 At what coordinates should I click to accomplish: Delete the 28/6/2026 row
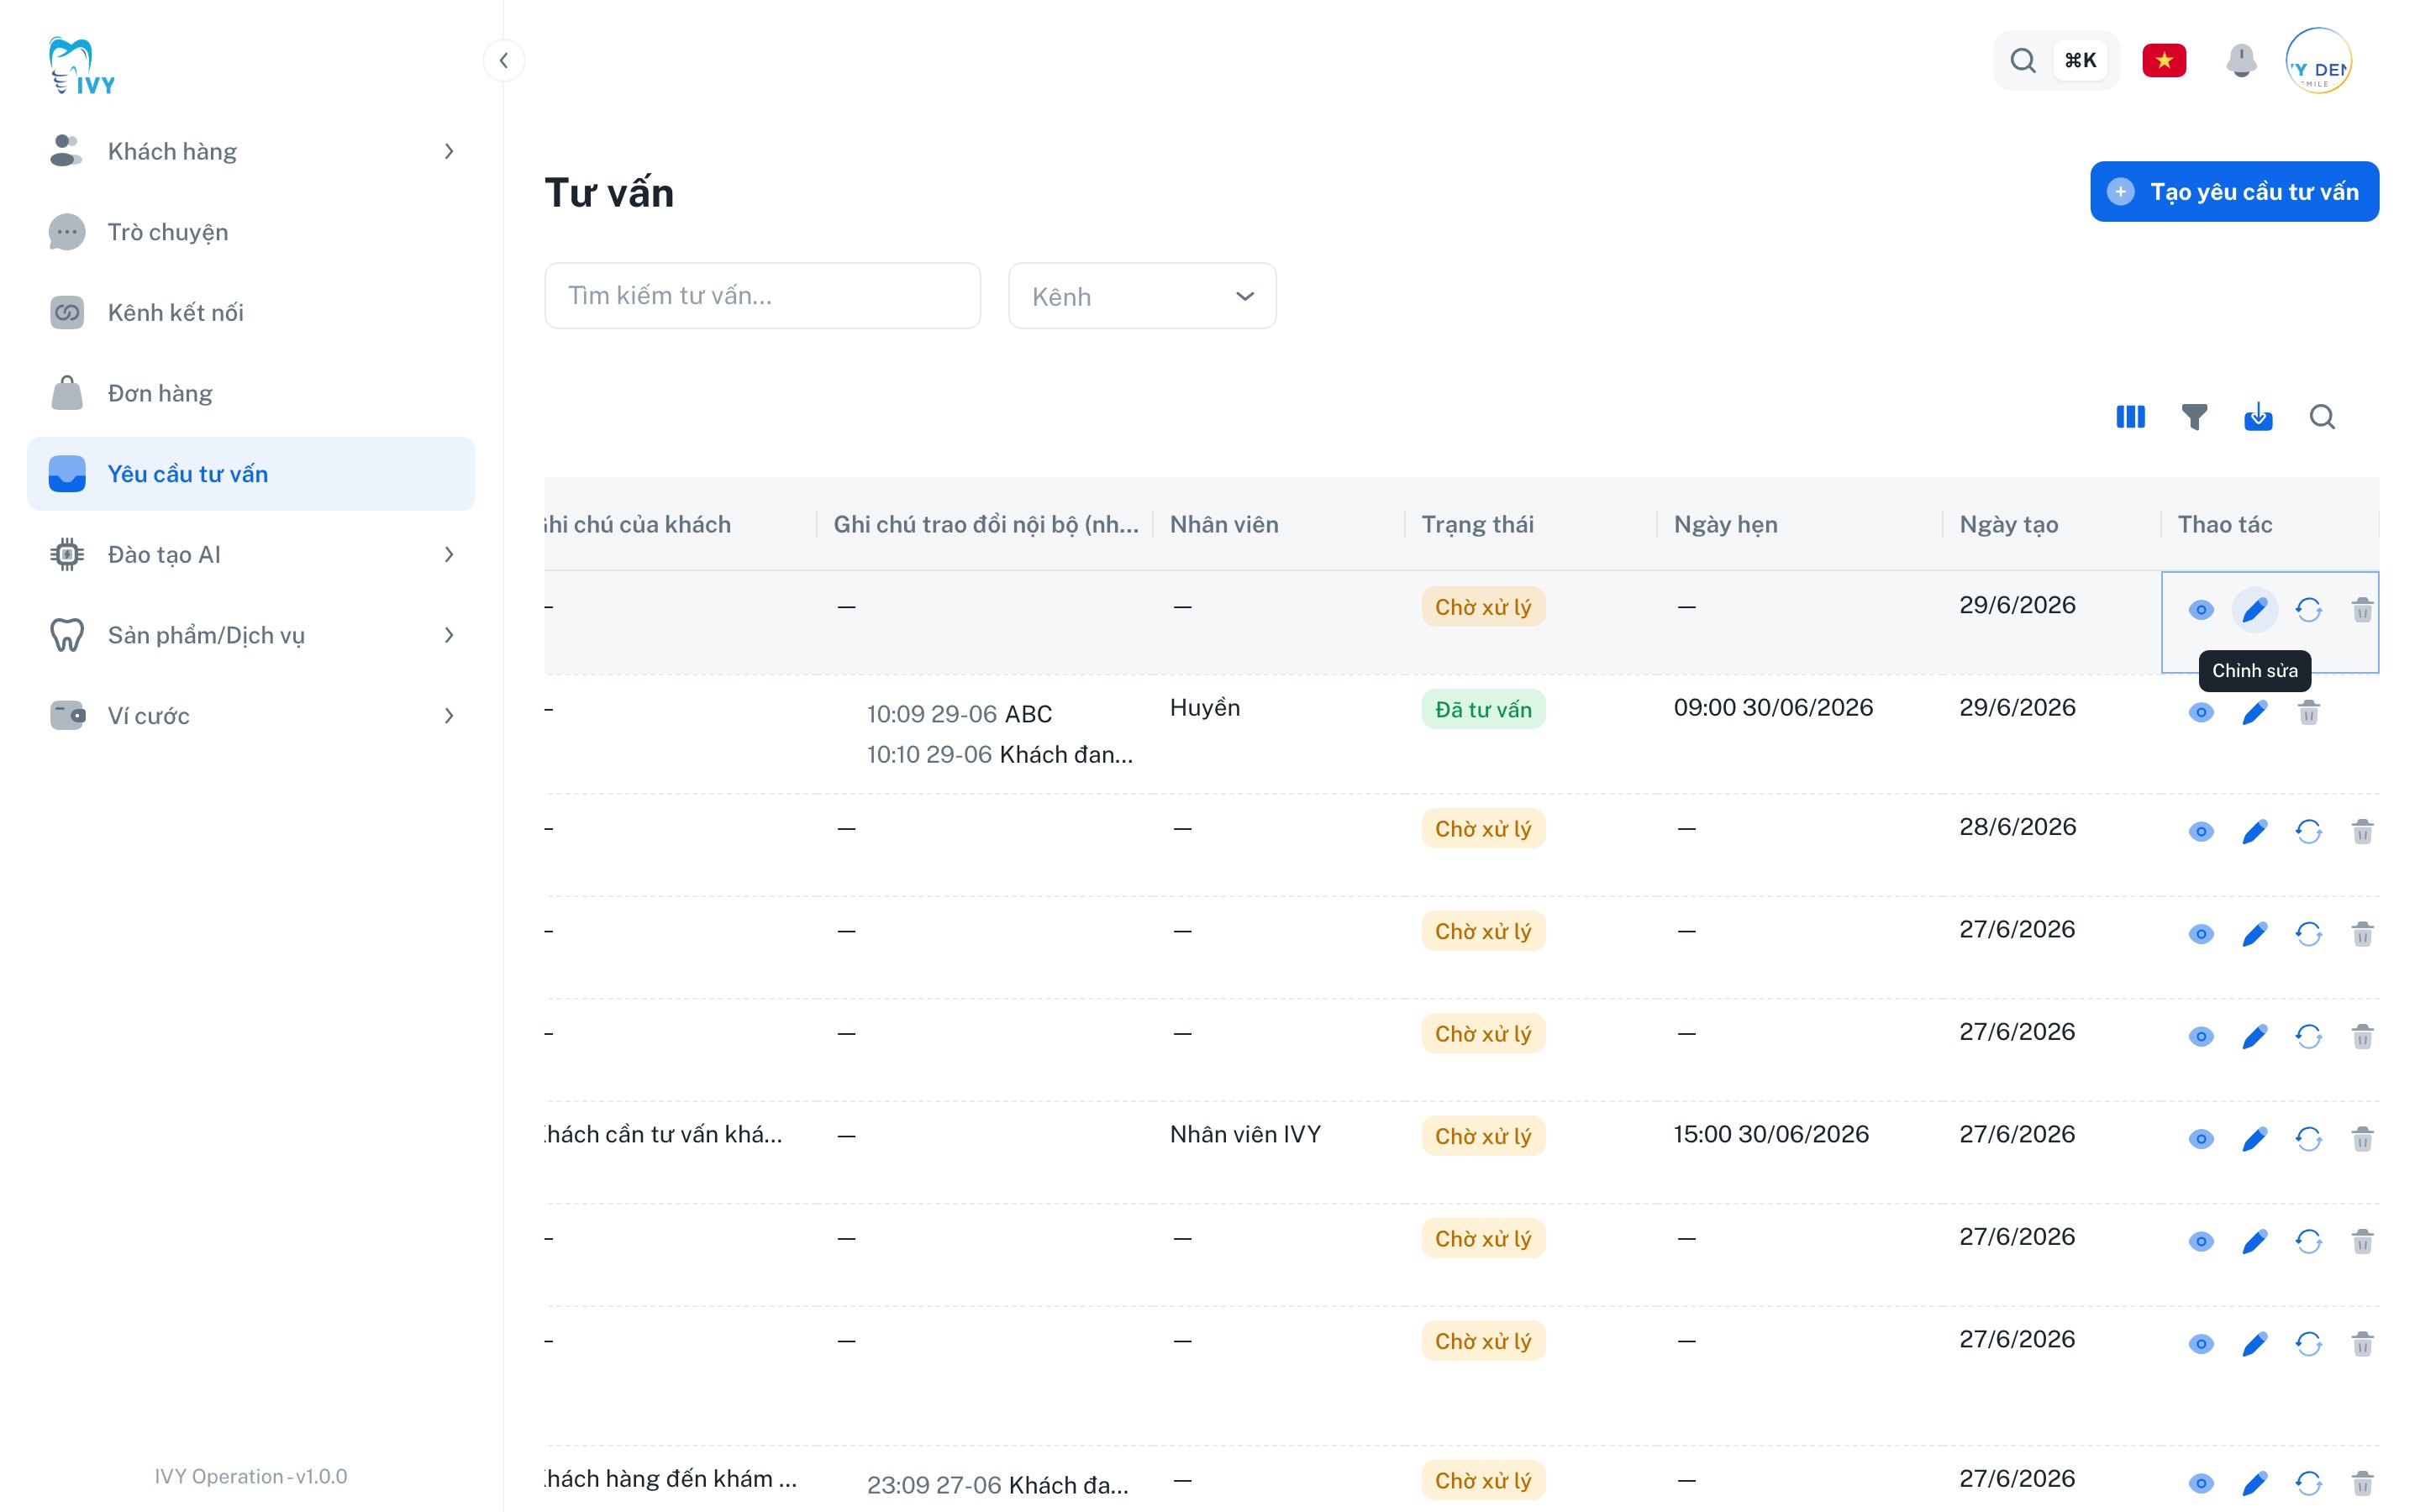pos(2362,831)
